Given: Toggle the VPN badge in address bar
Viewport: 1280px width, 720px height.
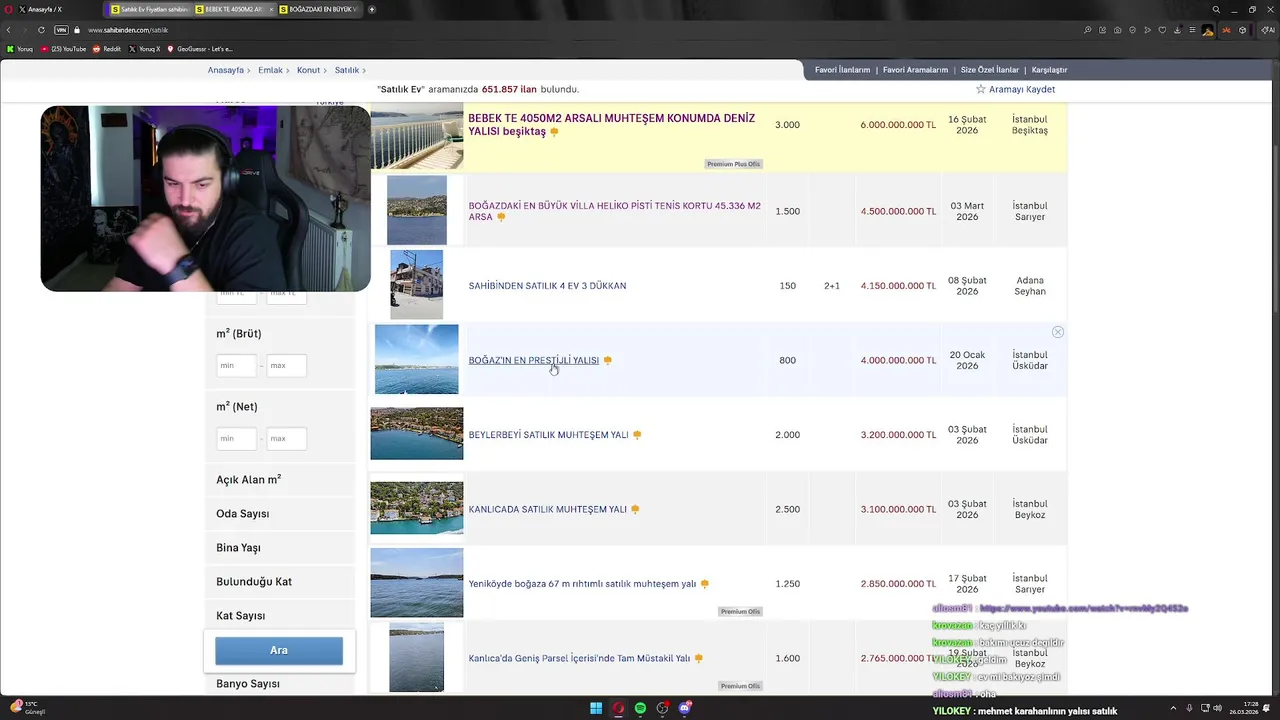Looking at the screenshot, I should coord(61,30).
